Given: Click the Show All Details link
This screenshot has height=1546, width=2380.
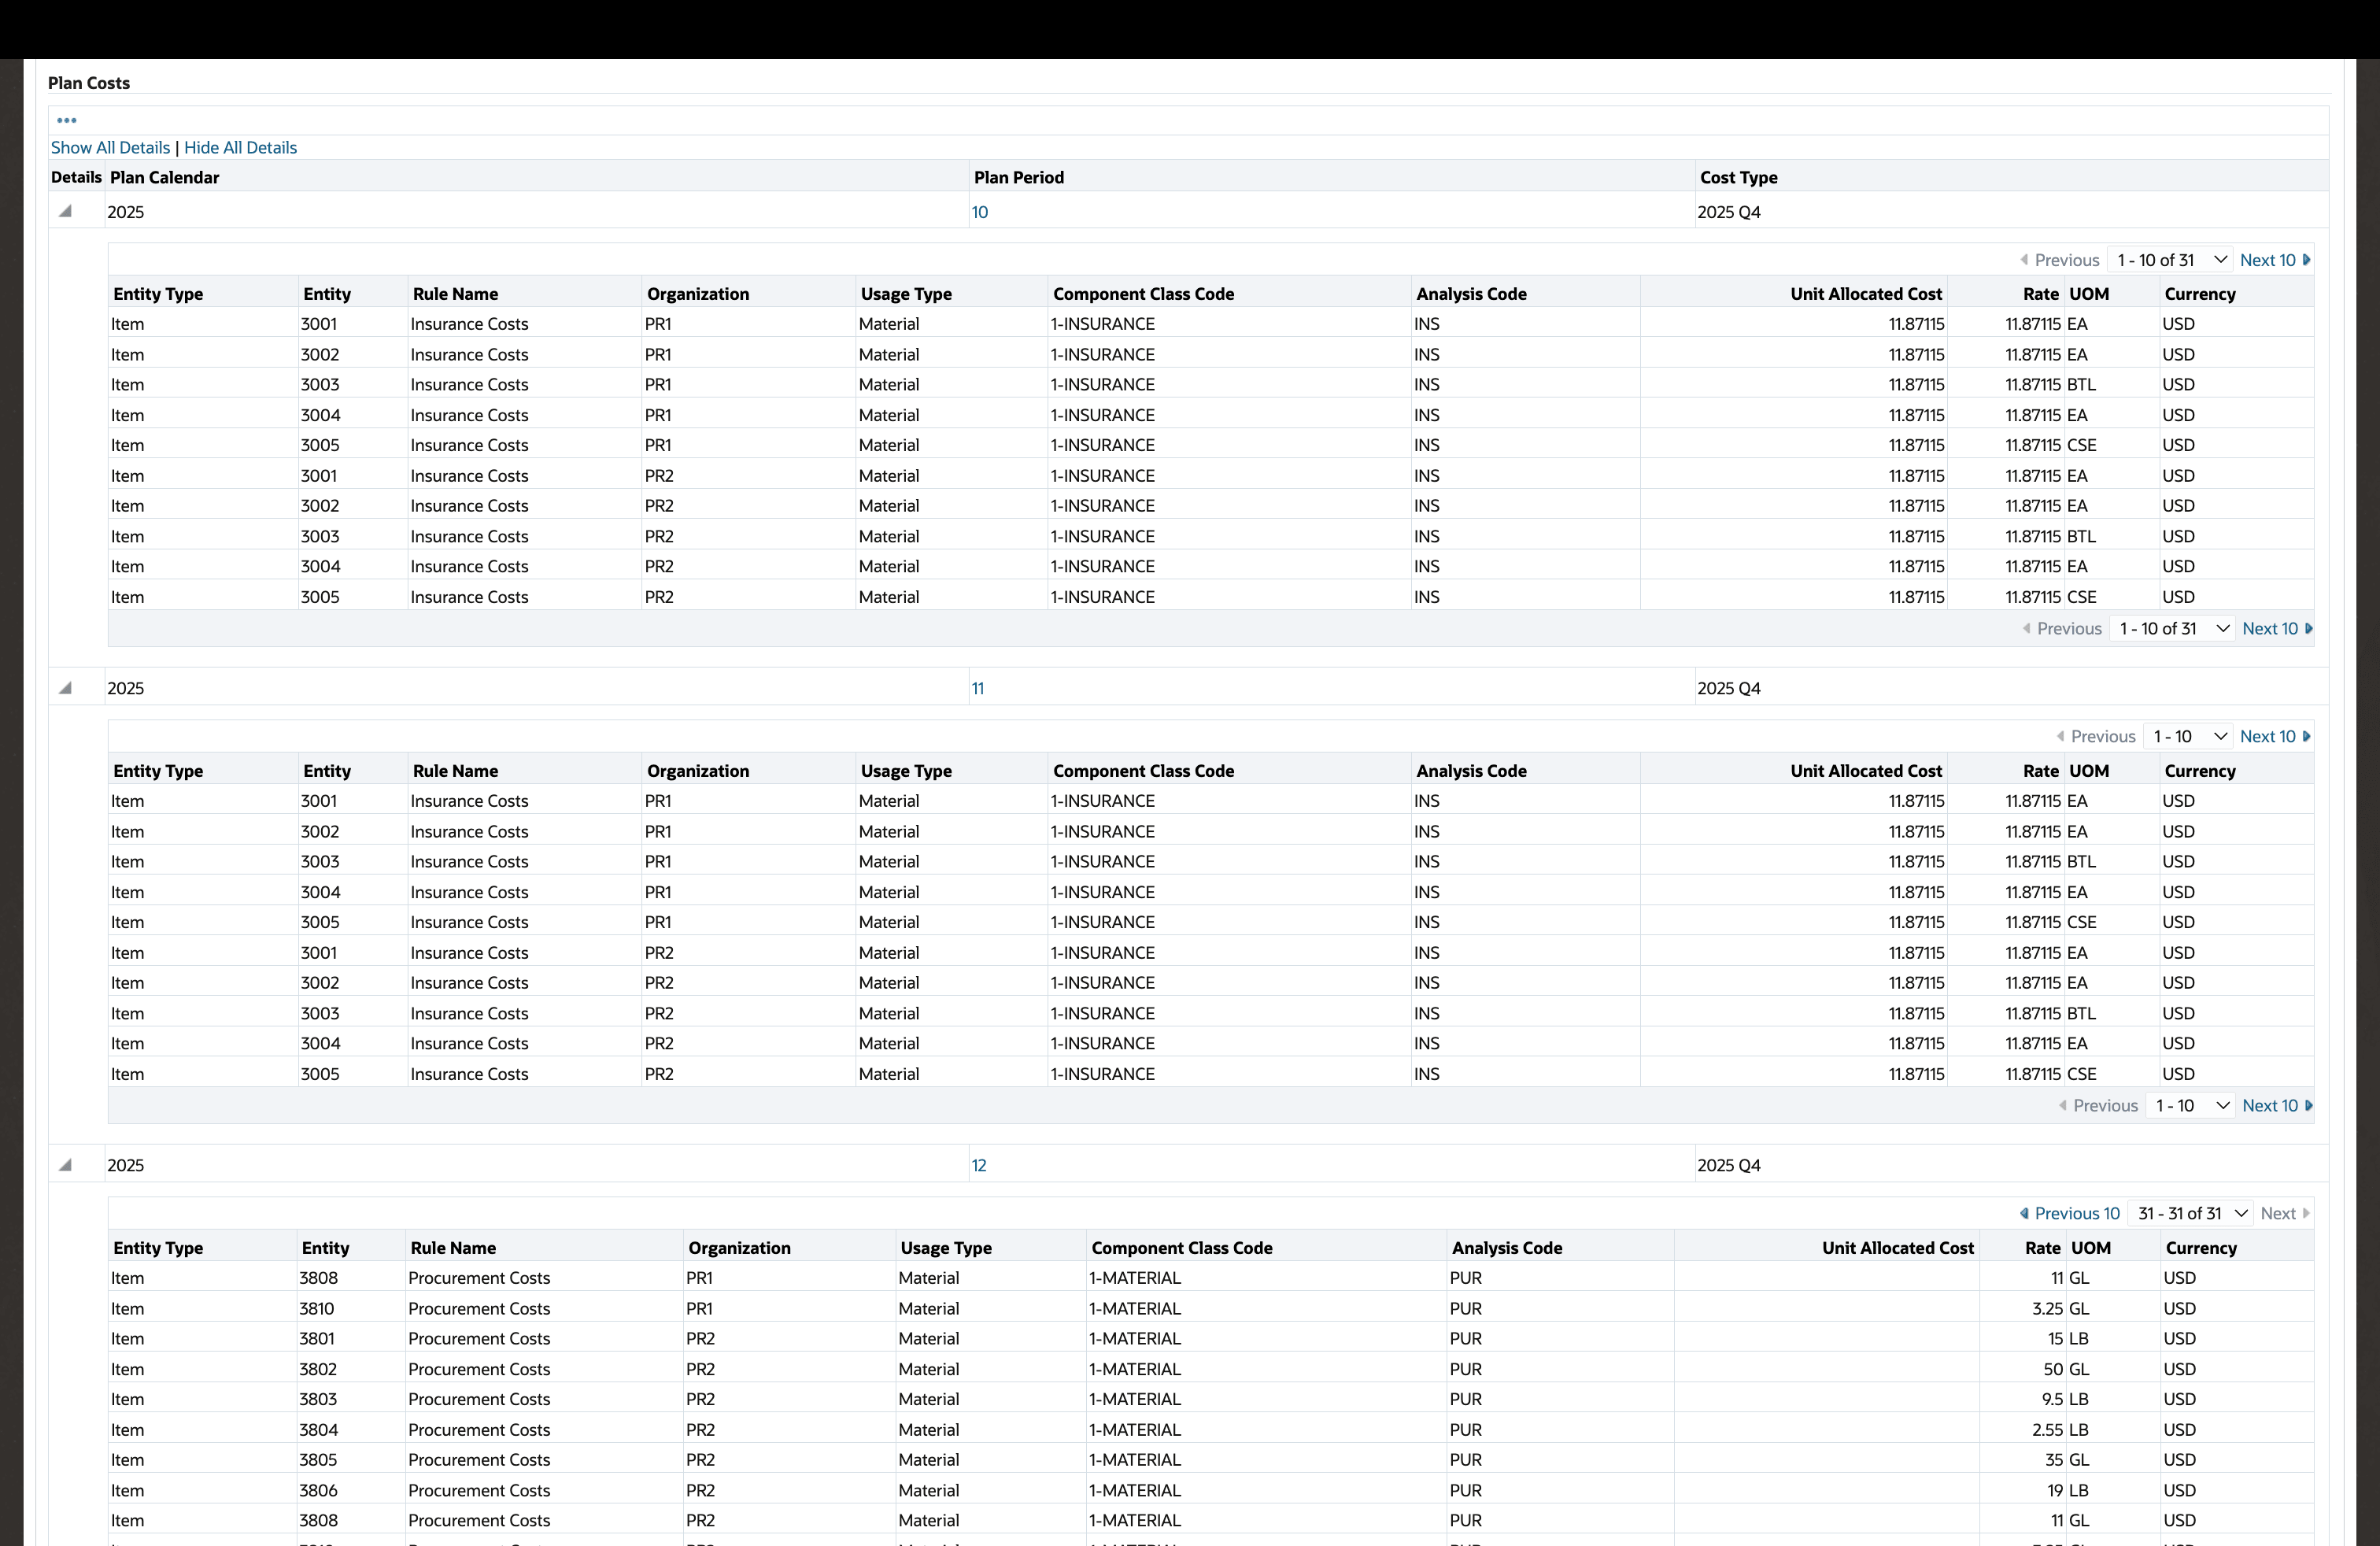Looking at the screenshot, I should pyautogui.click(x=110, y=147).
